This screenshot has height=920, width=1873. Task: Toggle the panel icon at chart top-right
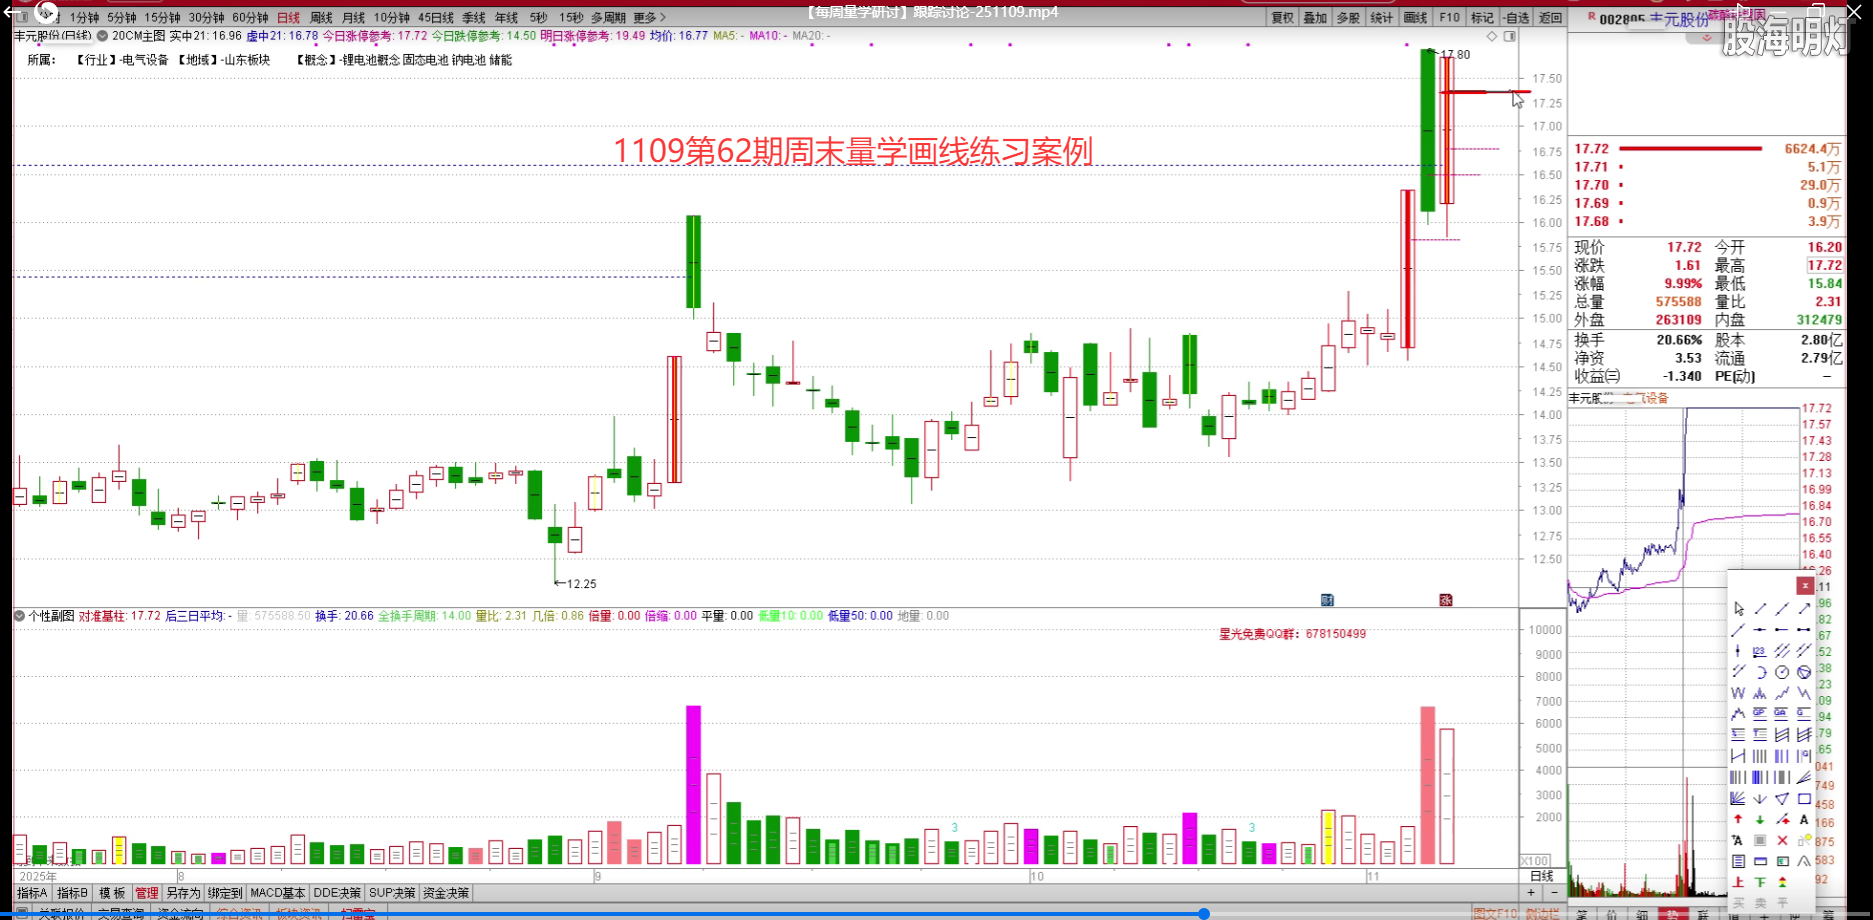click(x=1510, y=36)
